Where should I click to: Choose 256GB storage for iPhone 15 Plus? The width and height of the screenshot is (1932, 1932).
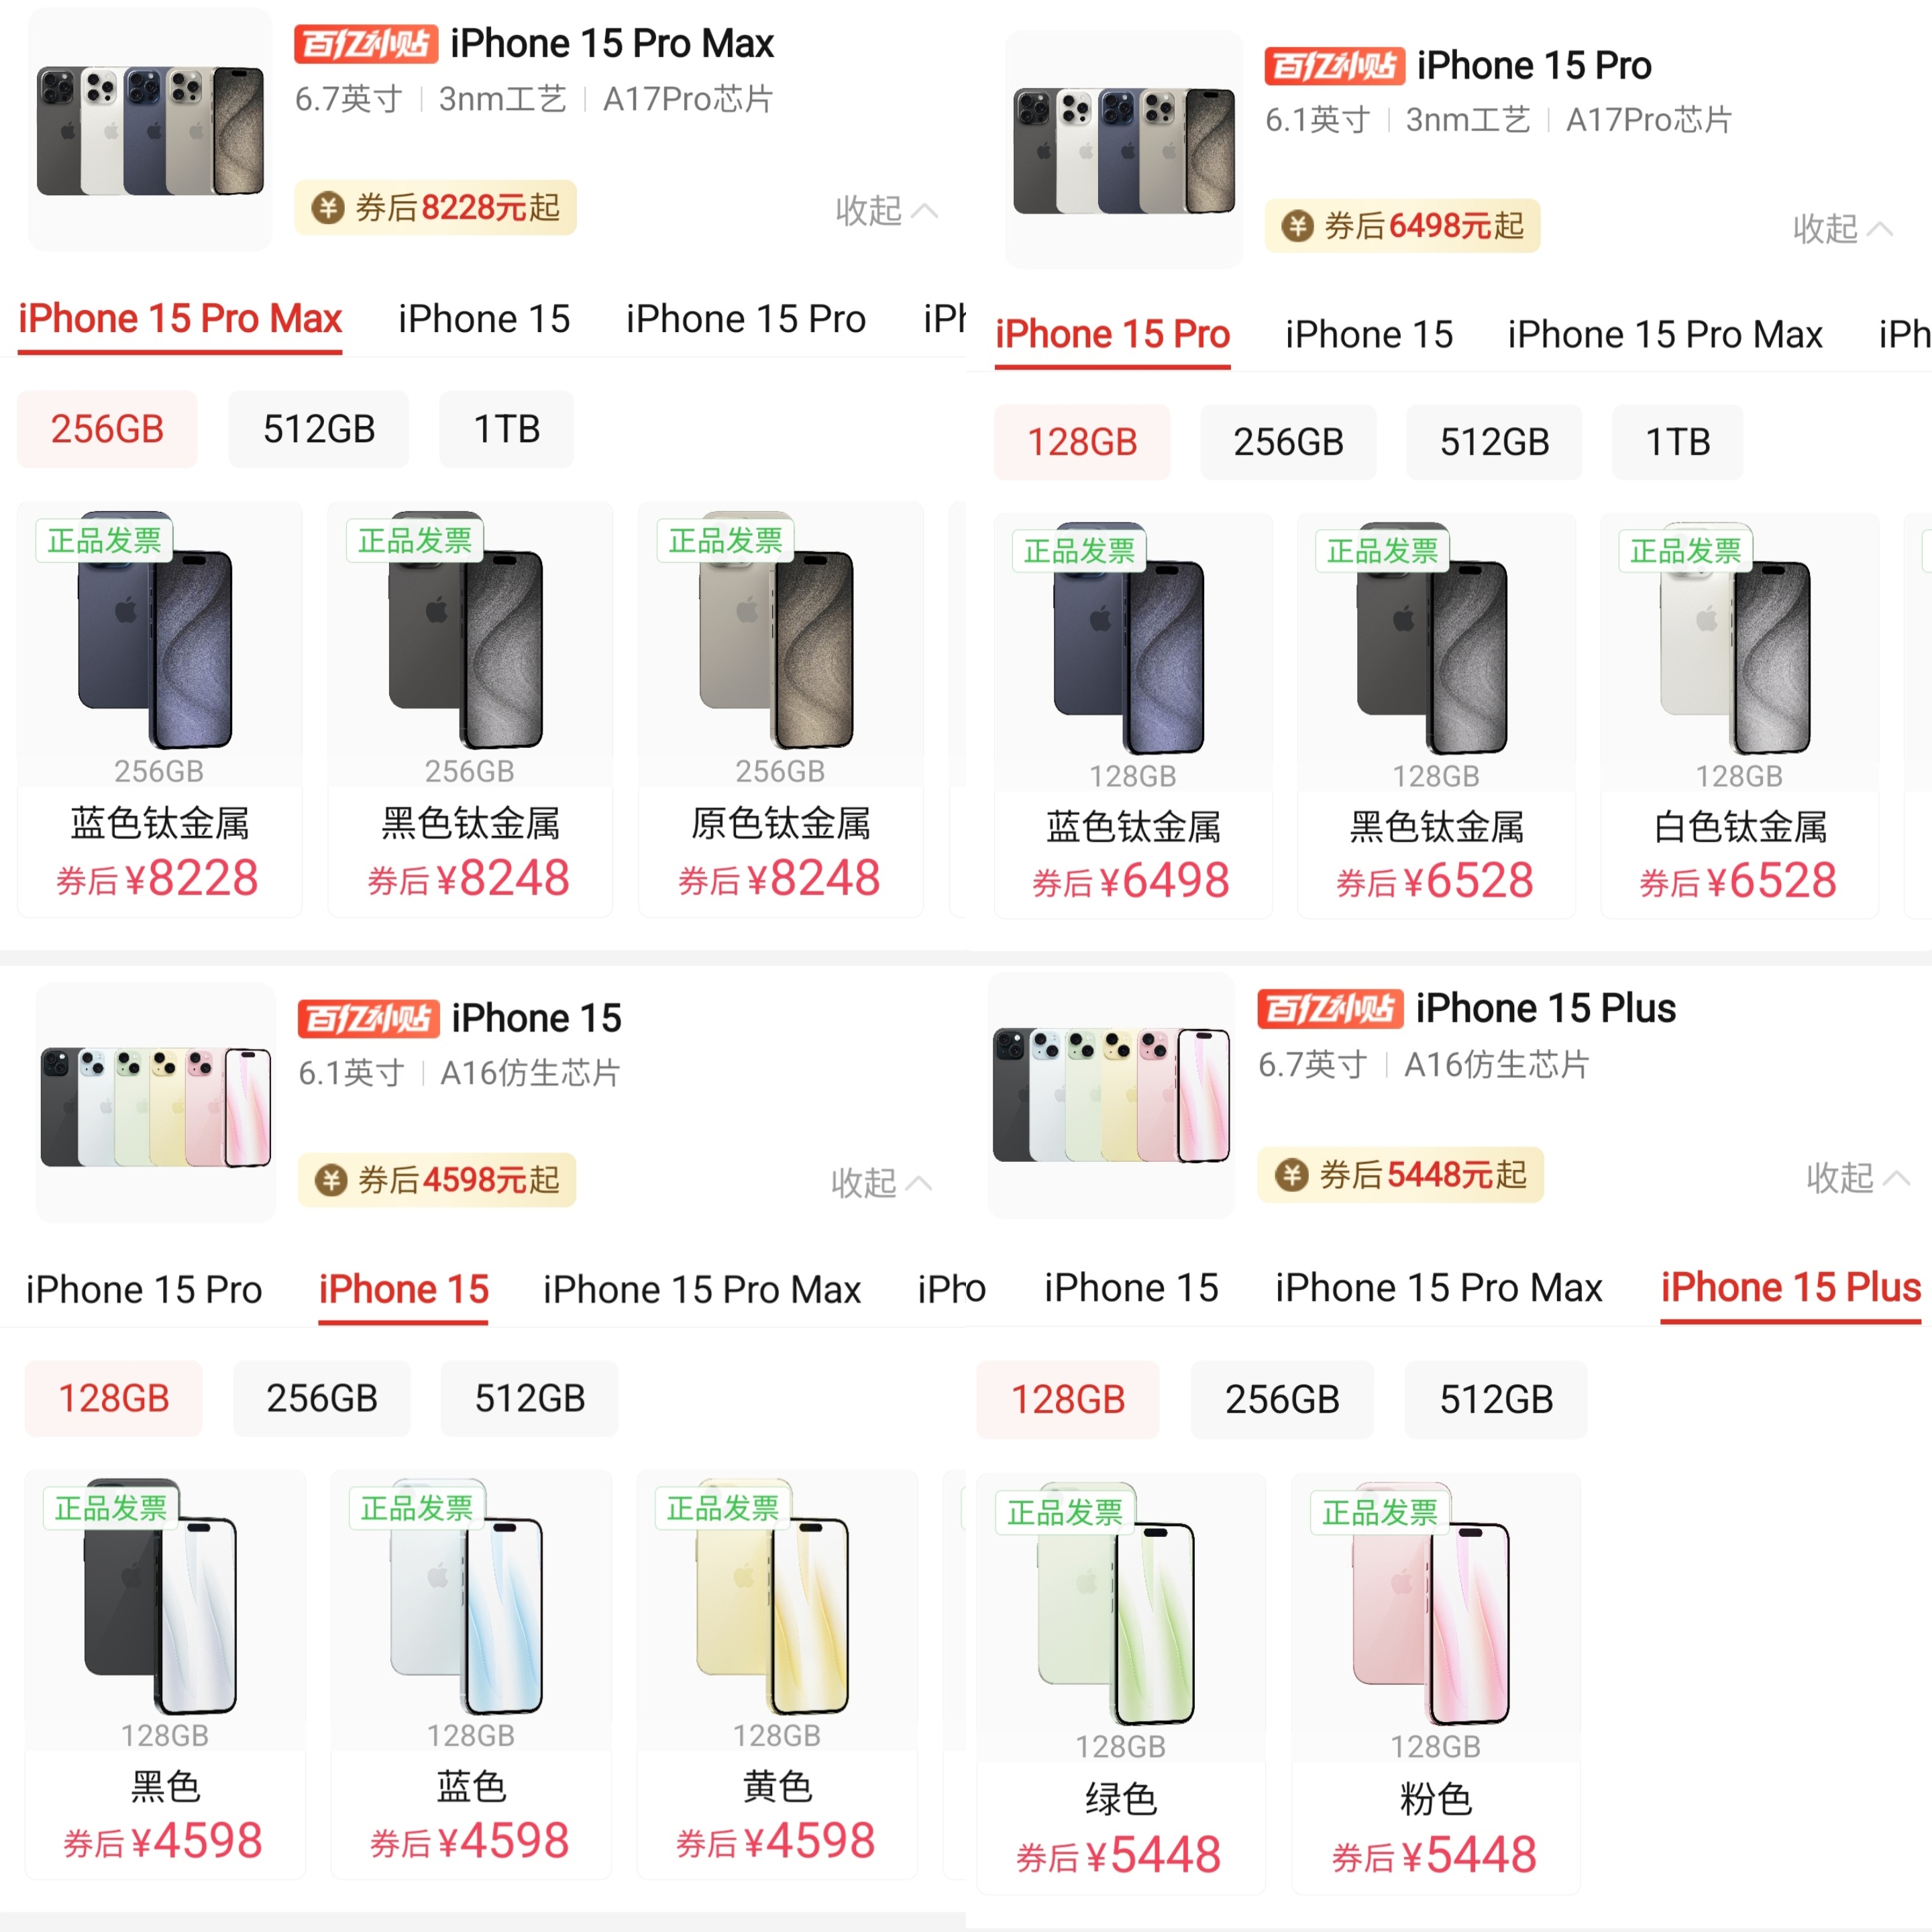click(1282, 1399)
